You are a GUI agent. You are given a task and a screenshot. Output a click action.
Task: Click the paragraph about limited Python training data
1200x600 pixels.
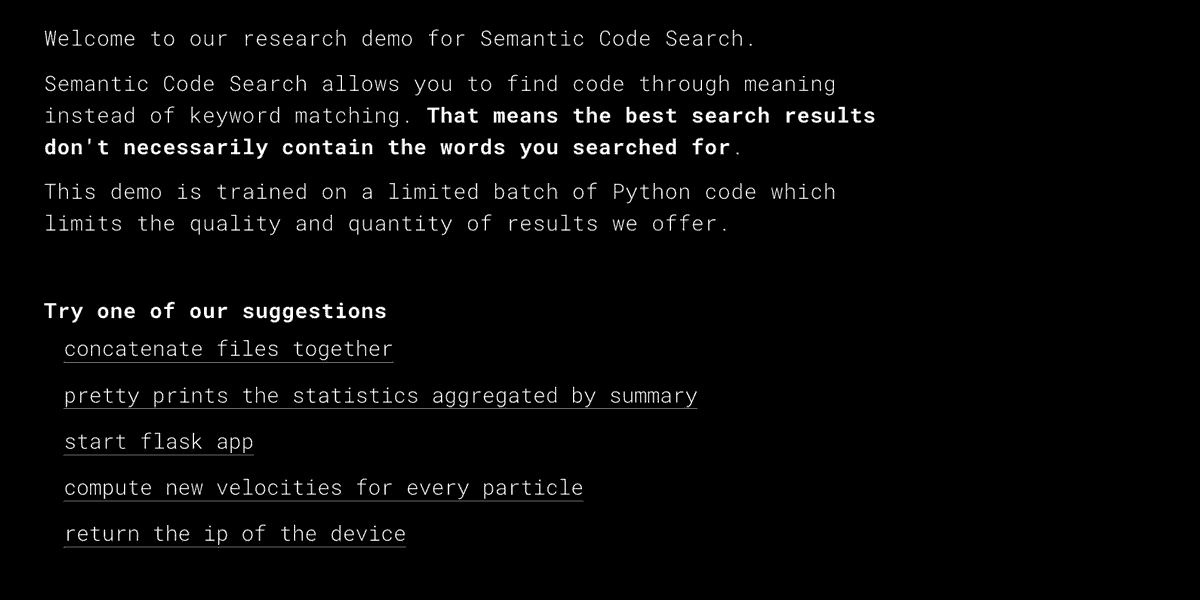[x=440, y=207]
